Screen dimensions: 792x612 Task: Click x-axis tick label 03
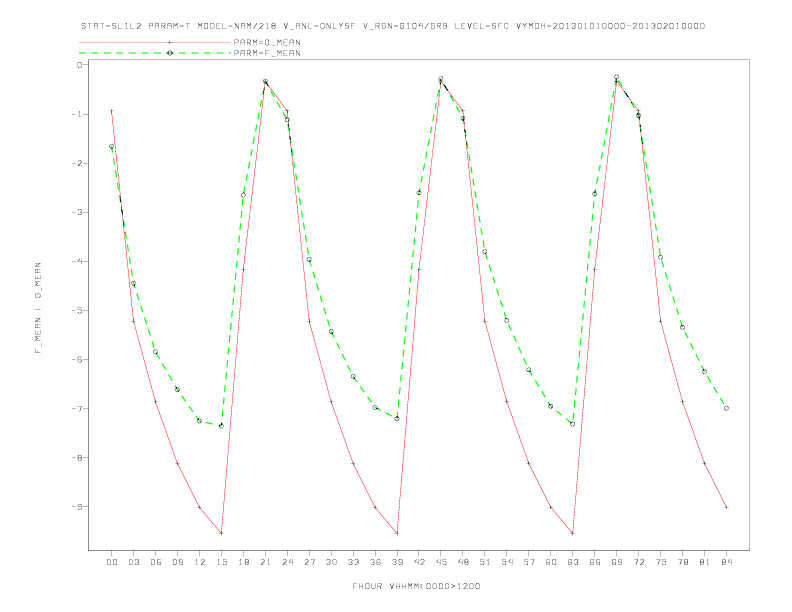(x=133, y=562)
